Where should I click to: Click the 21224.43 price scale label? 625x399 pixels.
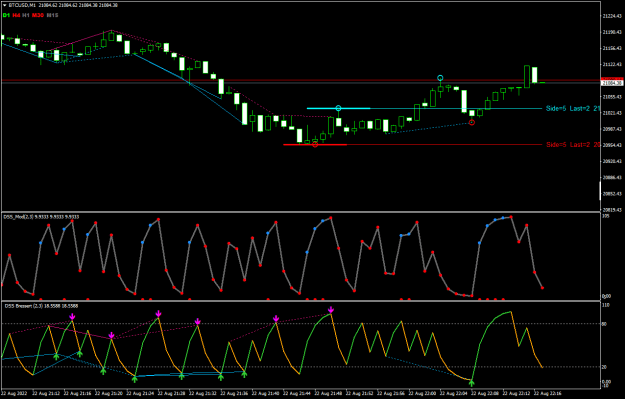[x=612, y=16]
